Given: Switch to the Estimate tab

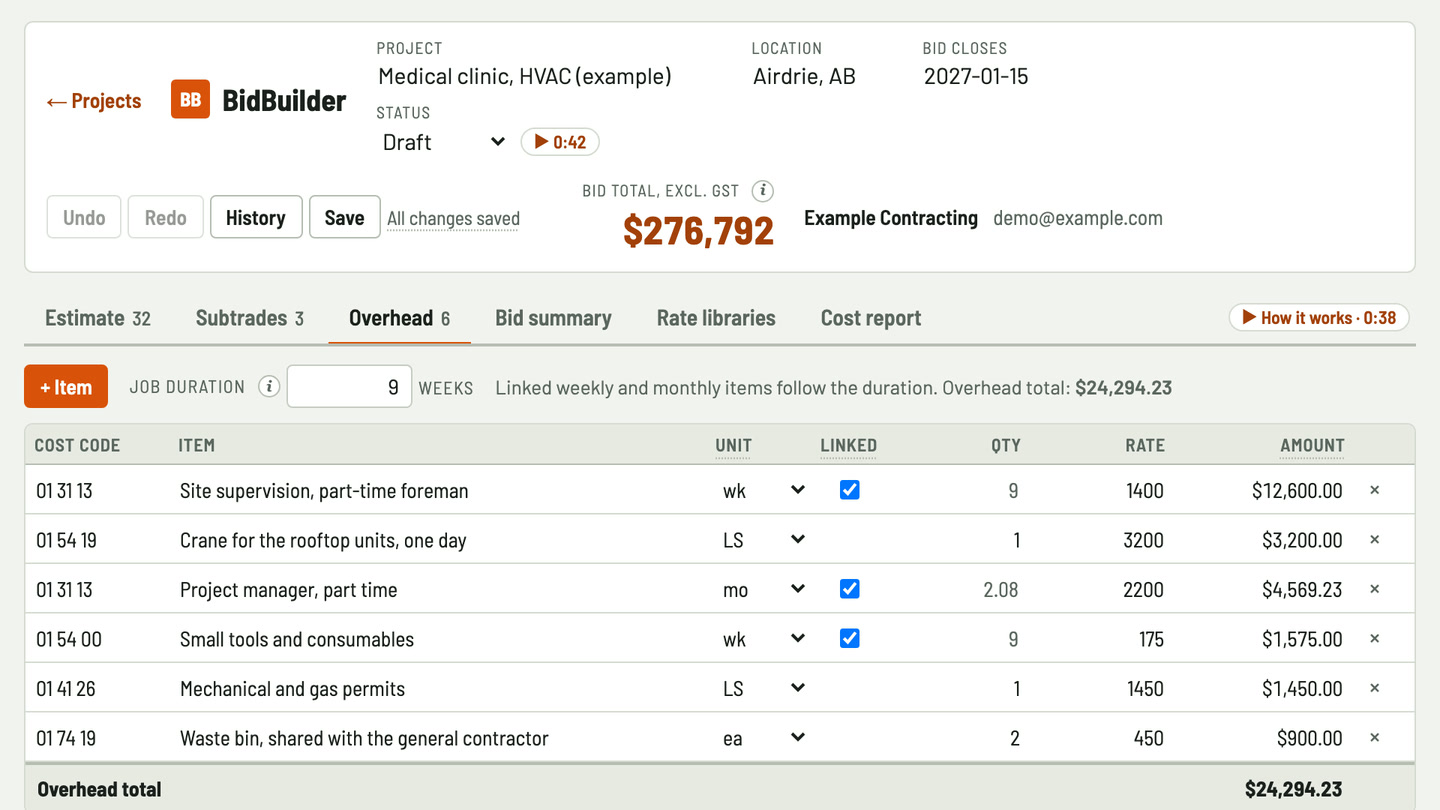Looking at the screenshot, I should tap(98, 318).
